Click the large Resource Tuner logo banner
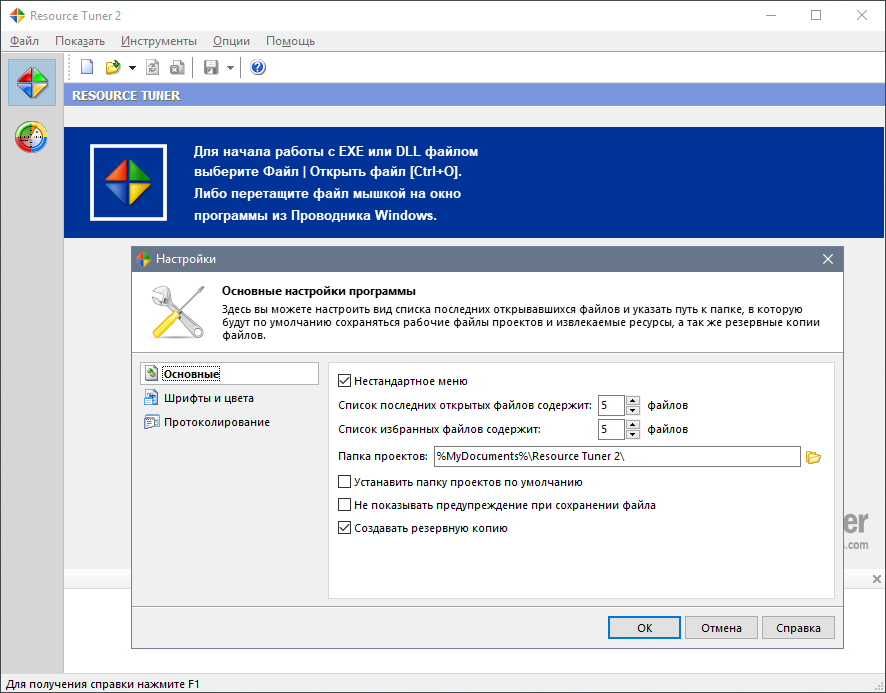 [128, 182]
